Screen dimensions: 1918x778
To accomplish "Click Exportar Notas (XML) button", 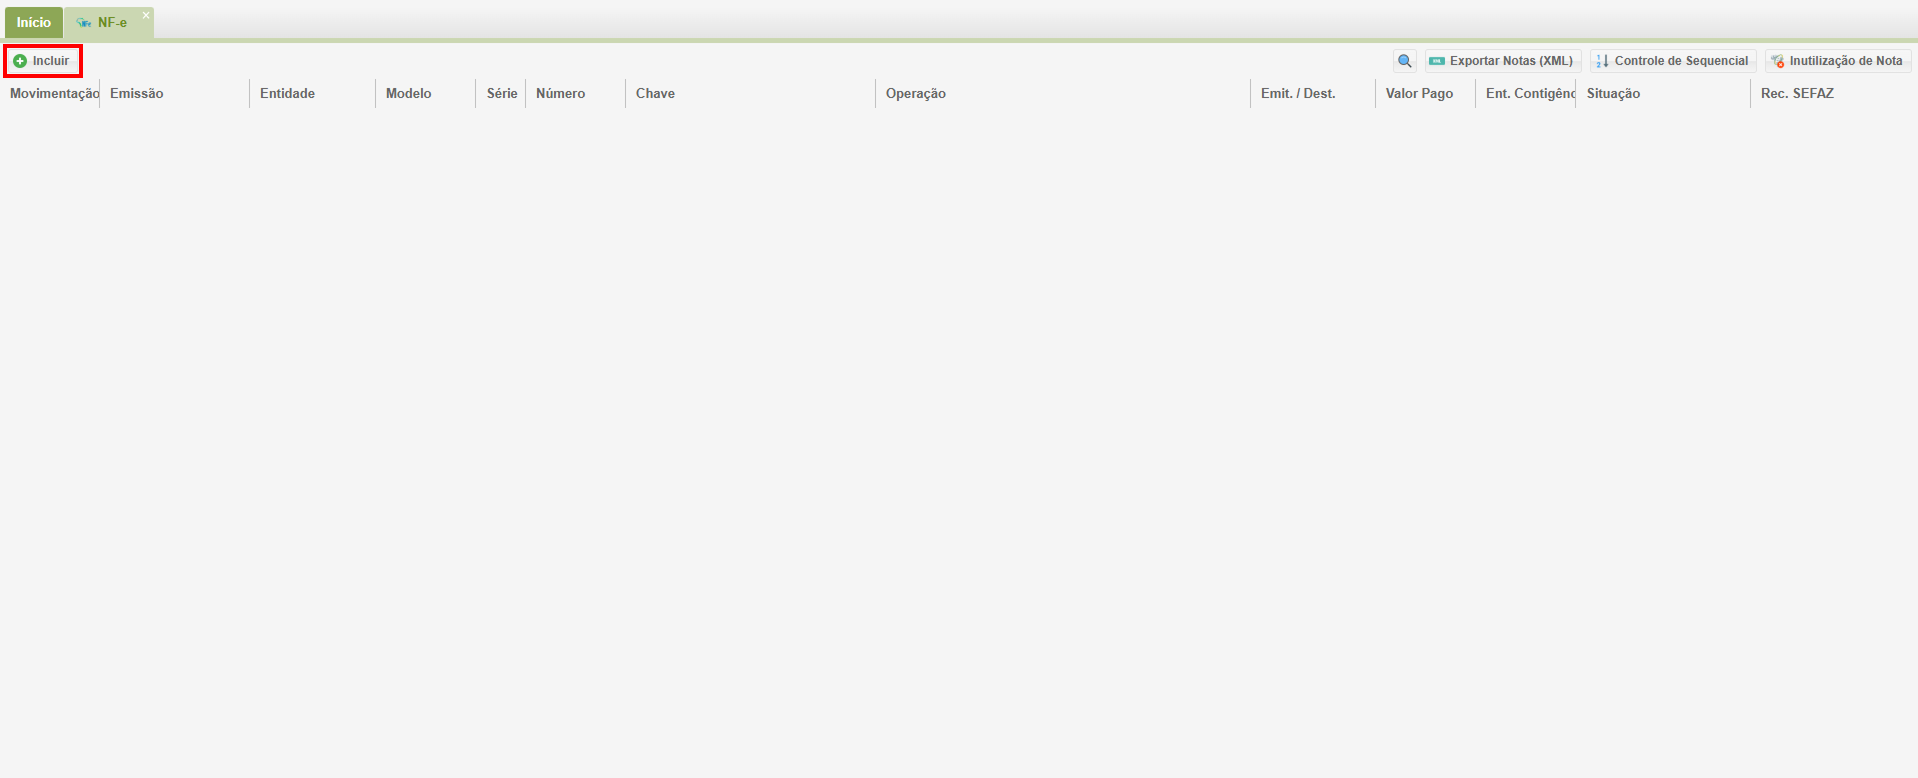I will click(1502, 61).
